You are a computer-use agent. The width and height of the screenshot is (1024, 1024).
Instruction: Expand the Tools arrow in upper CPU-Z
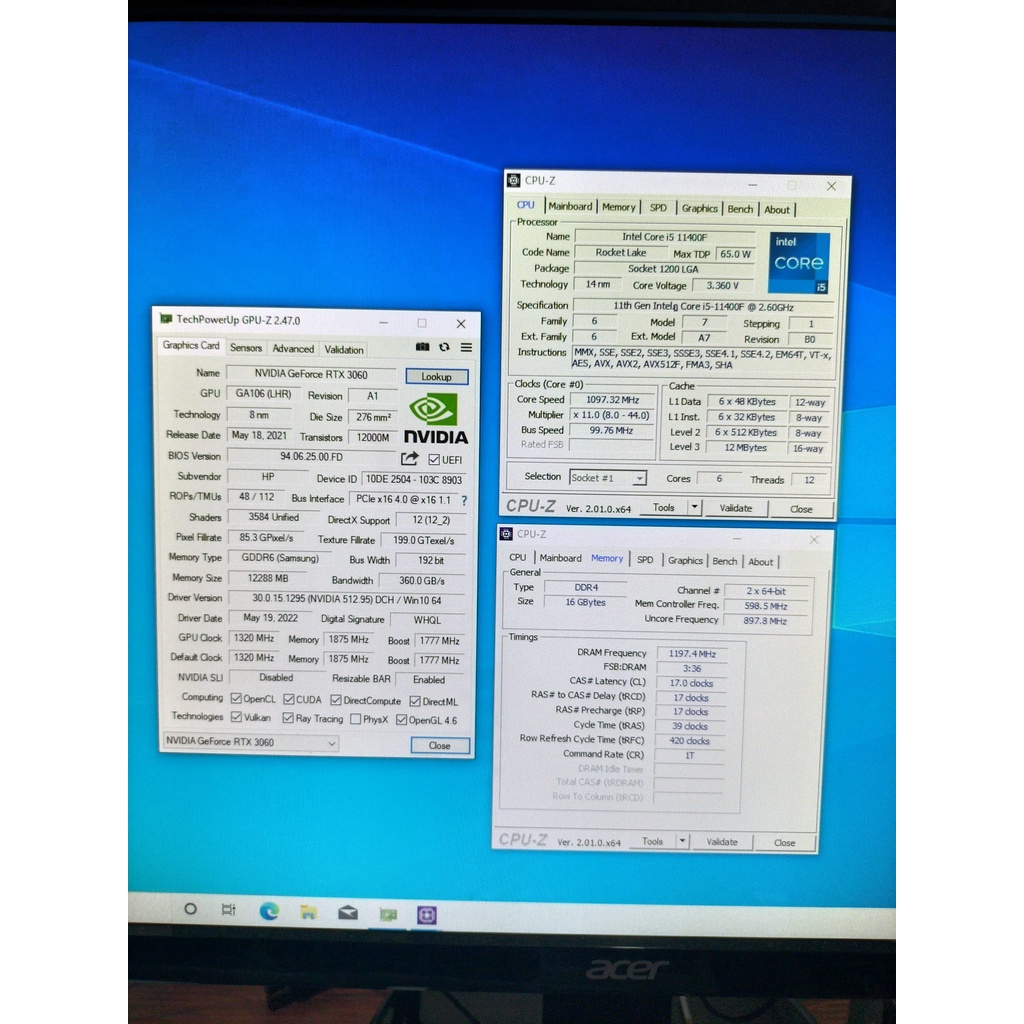tap(694, 507)
